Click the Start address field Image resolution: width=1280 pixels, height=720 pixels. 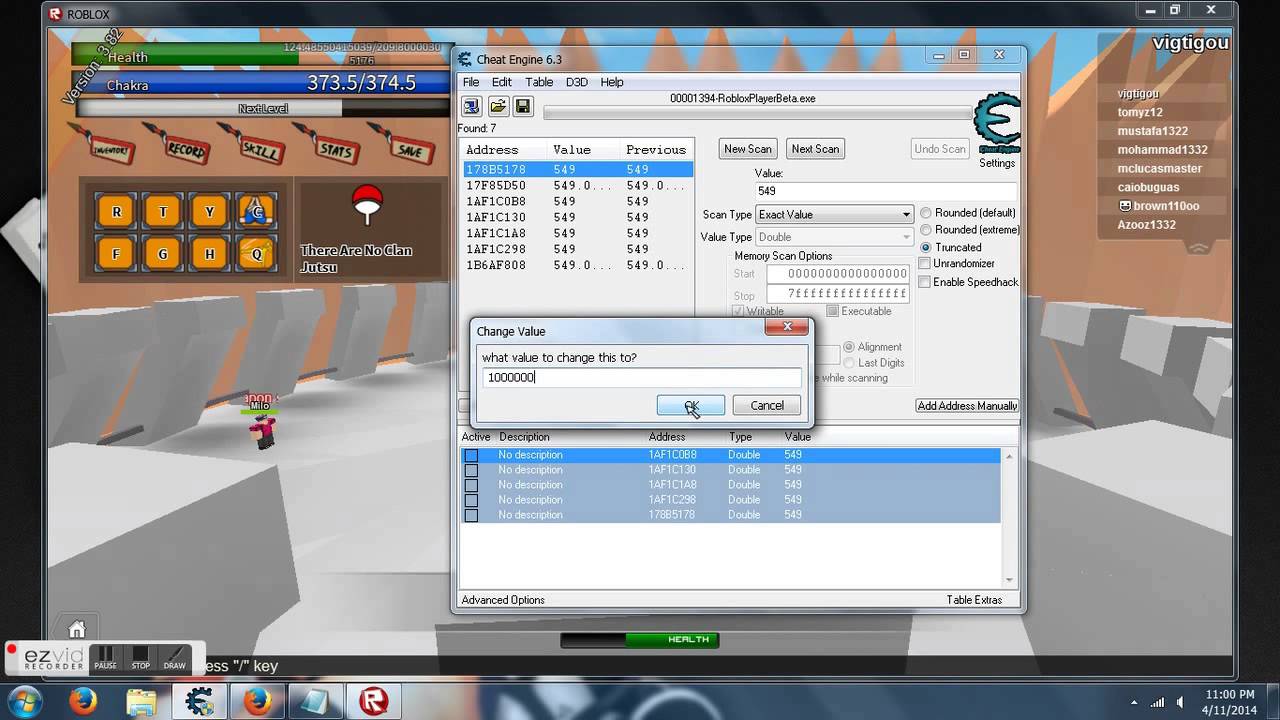pos(838,274)
